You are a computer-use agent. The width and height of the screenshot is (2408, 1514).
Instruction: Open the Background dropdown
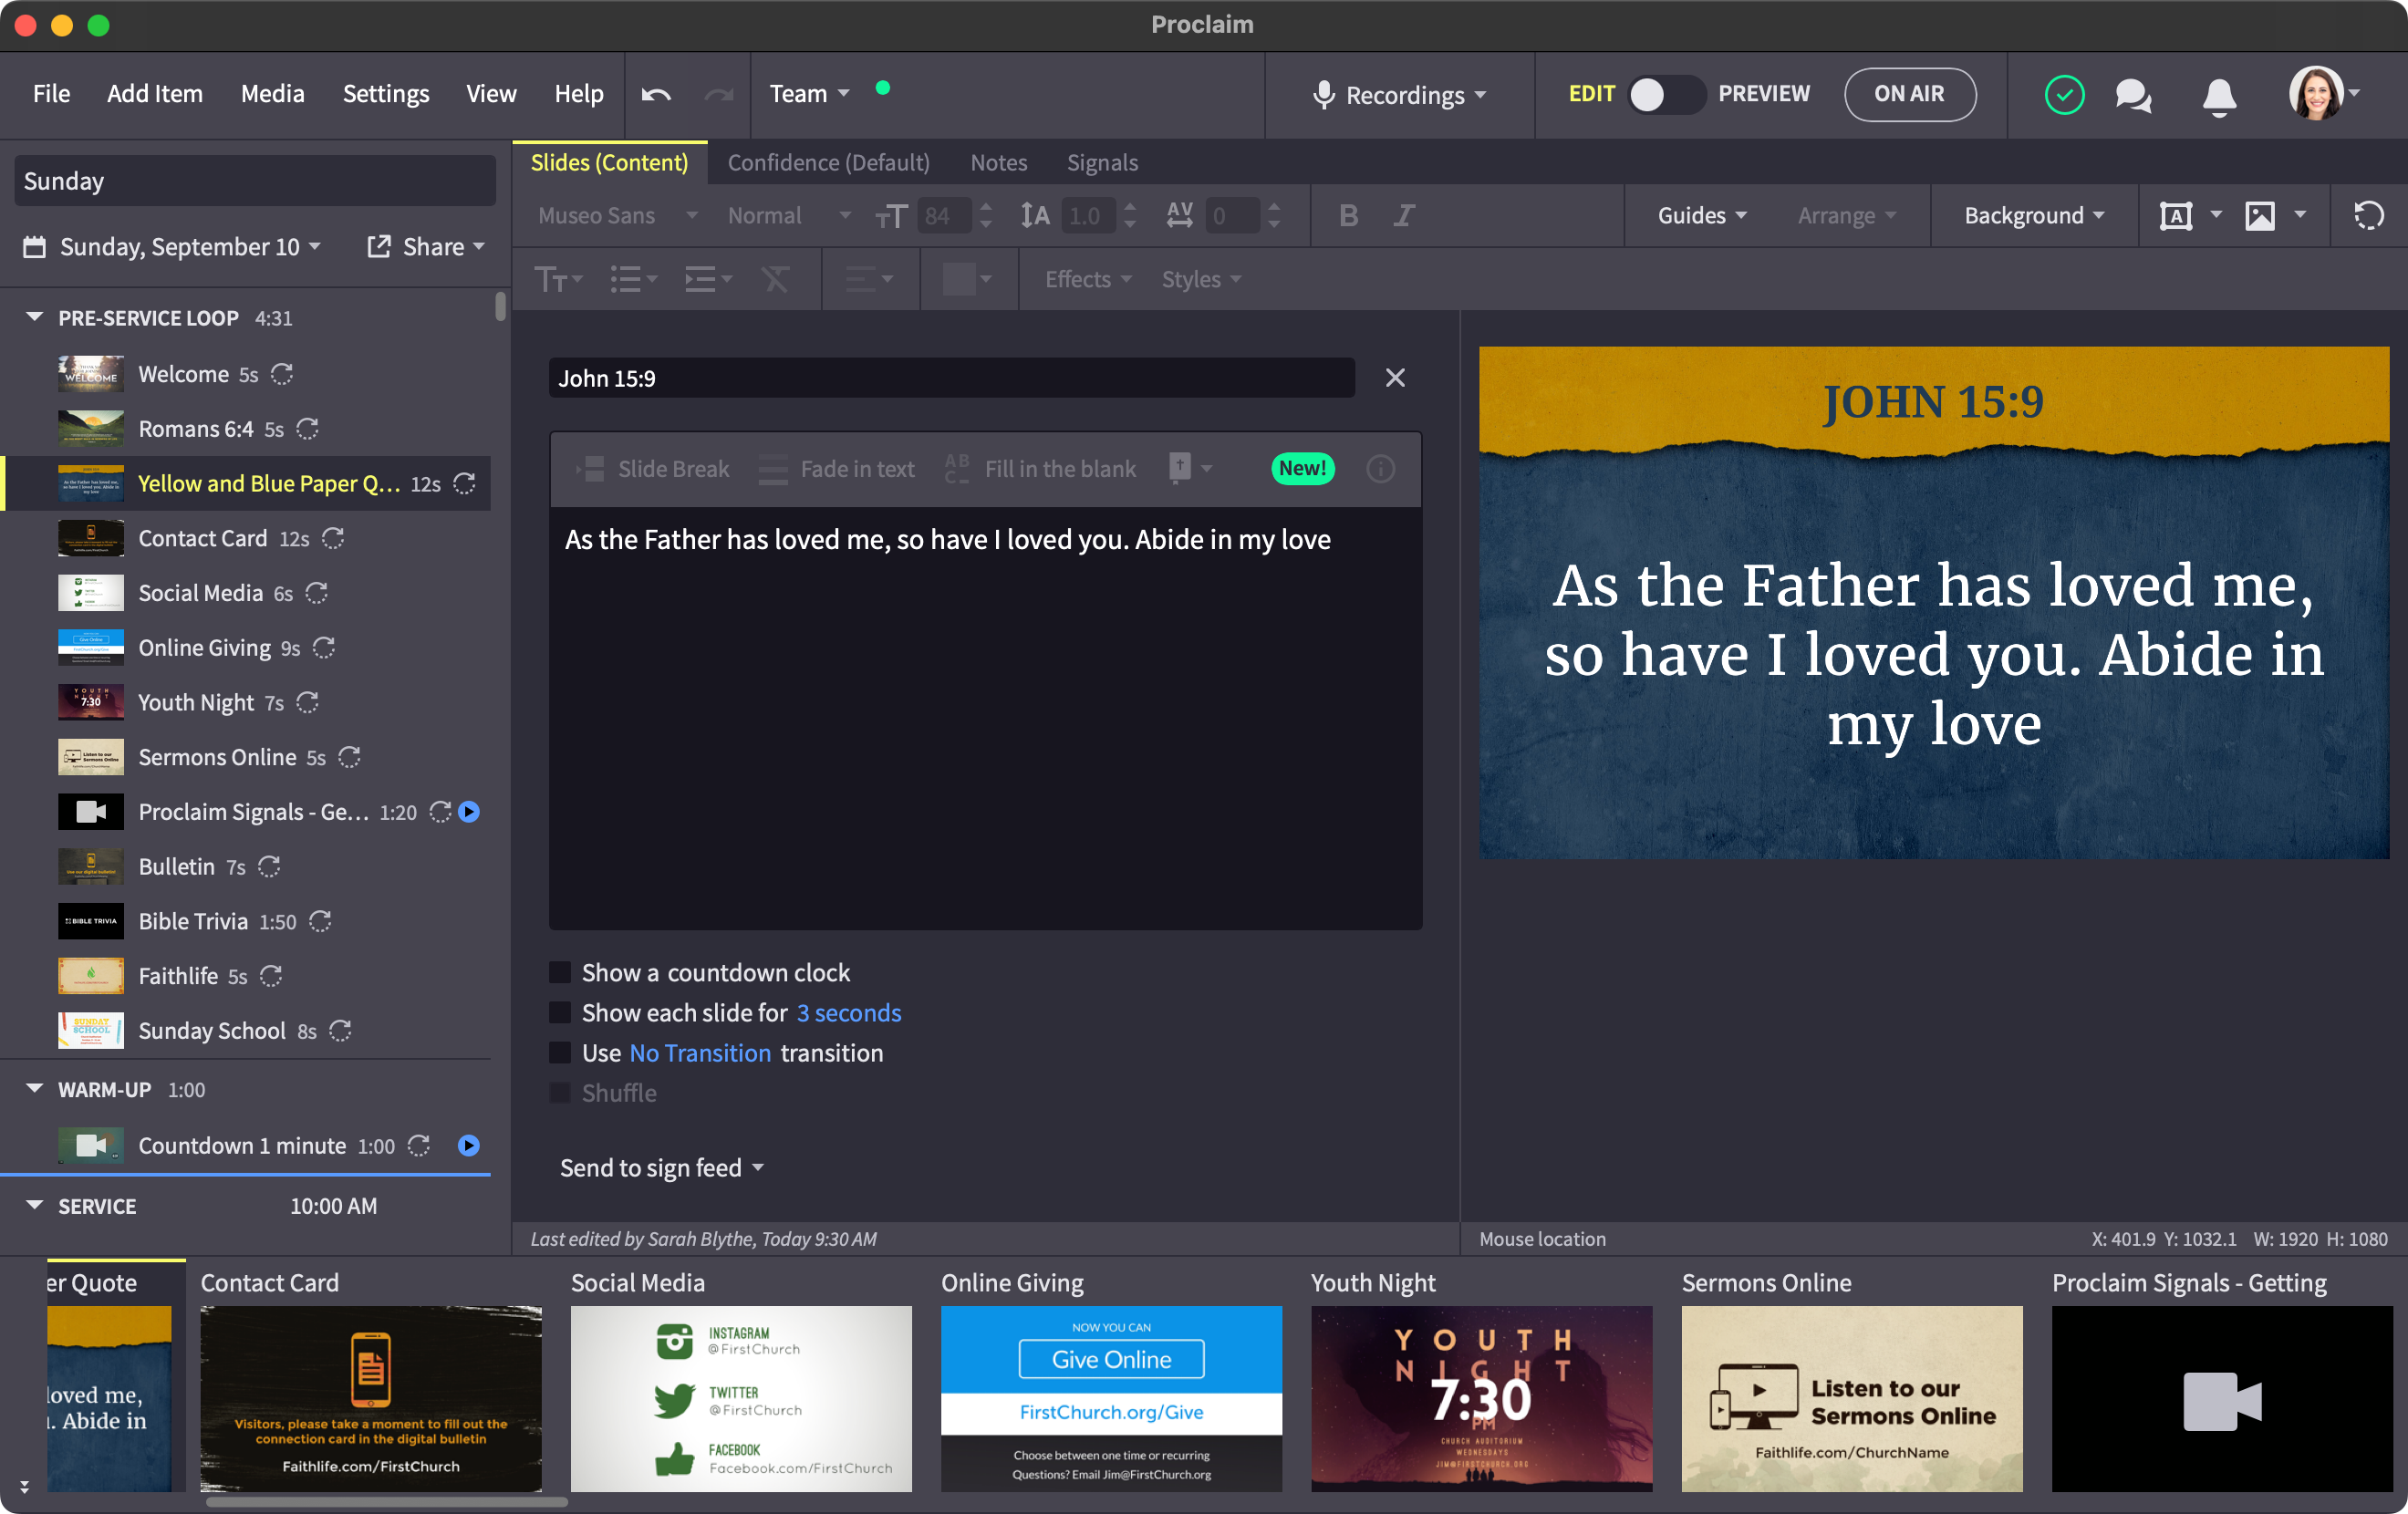click(2034, 215)
